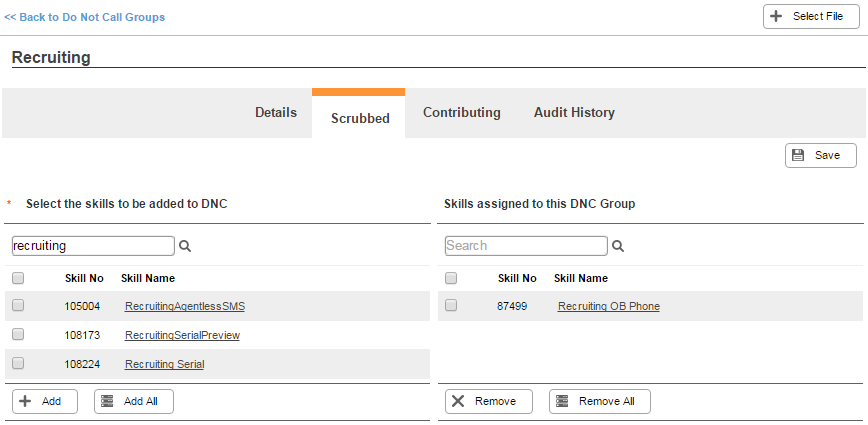The height and width of the screenshot is (425, 868).
Task: Click the assigned skills search magnifier
Action: click(618, 246)
